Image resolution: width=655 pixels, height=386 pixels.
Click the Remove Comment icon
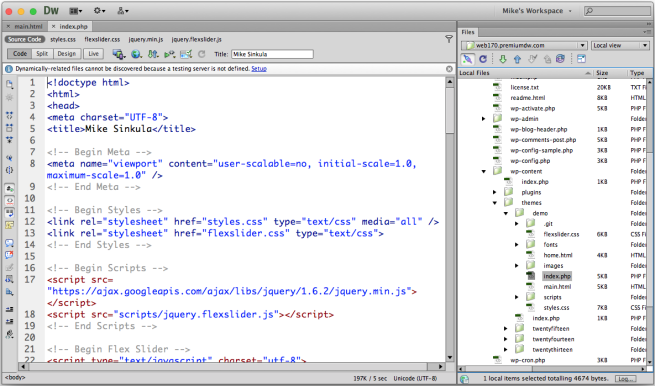click(9, 255)
